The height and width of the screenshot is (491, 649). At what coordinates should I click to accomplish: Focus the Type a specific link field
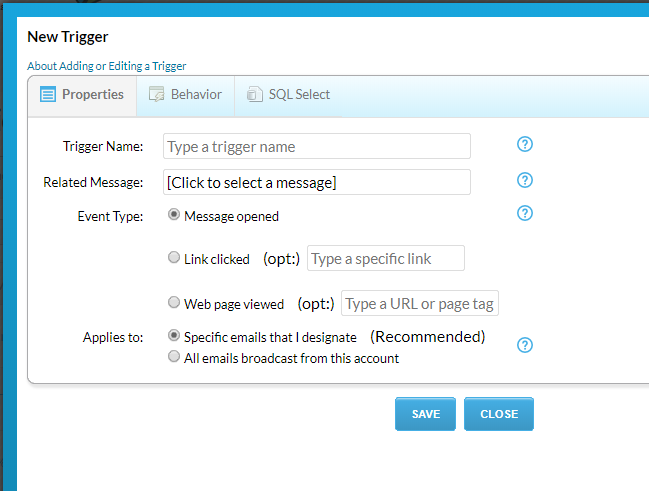[x=385, y=258]
